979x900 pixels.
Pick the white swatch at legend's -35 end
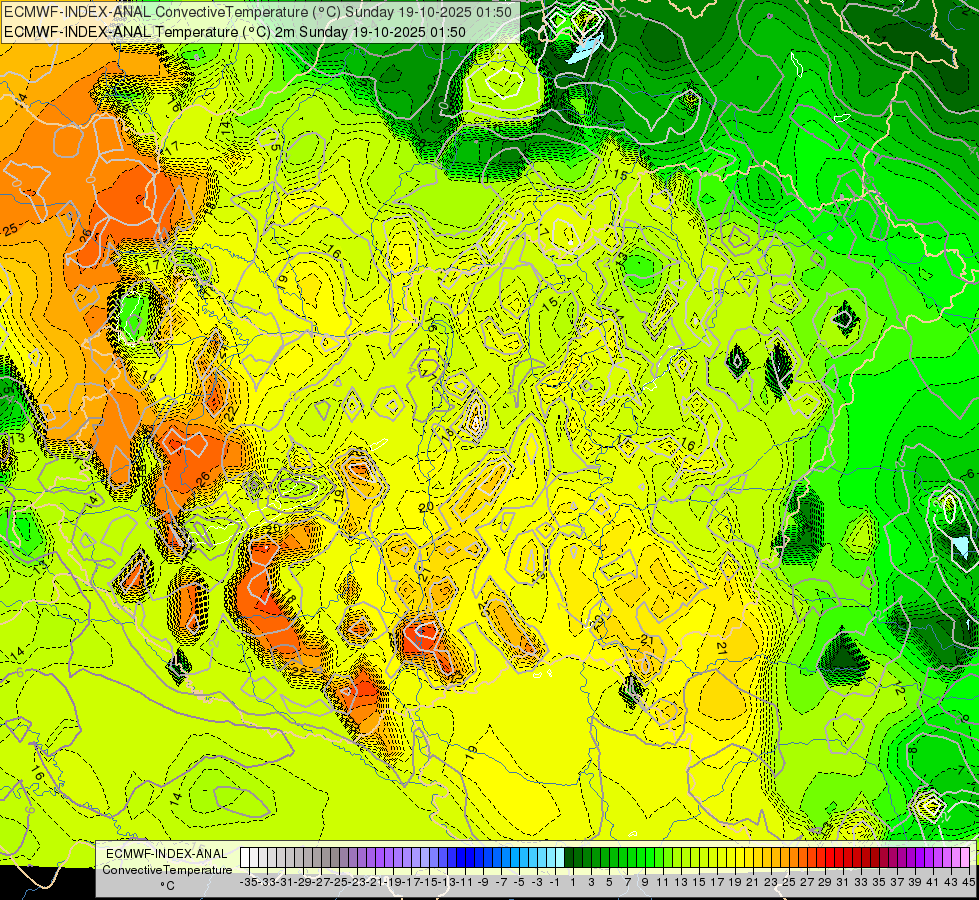click(245, 857)
